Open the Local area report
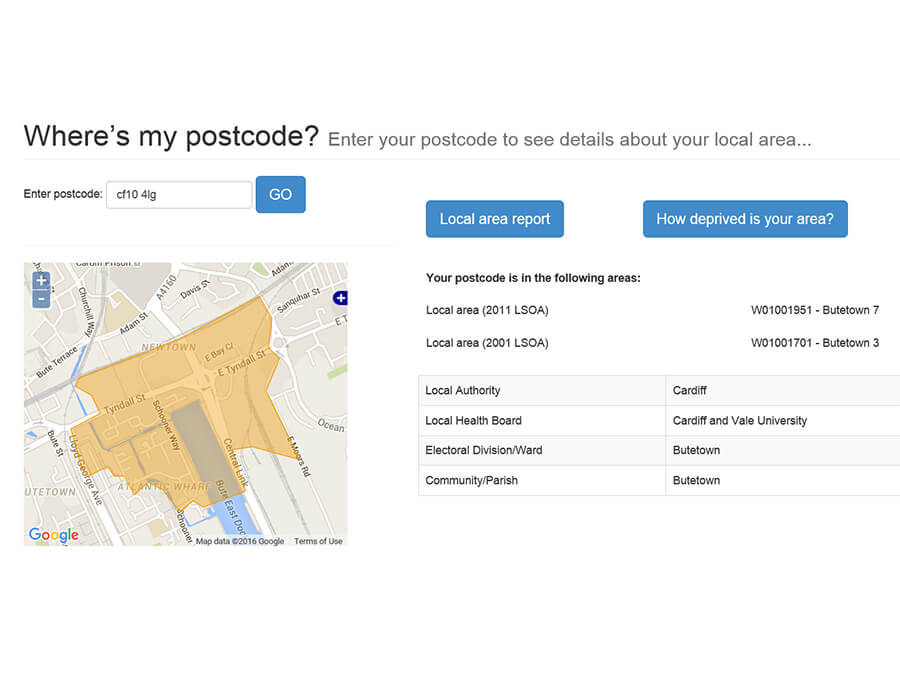The image size is (900, 675). pos(495,219)
